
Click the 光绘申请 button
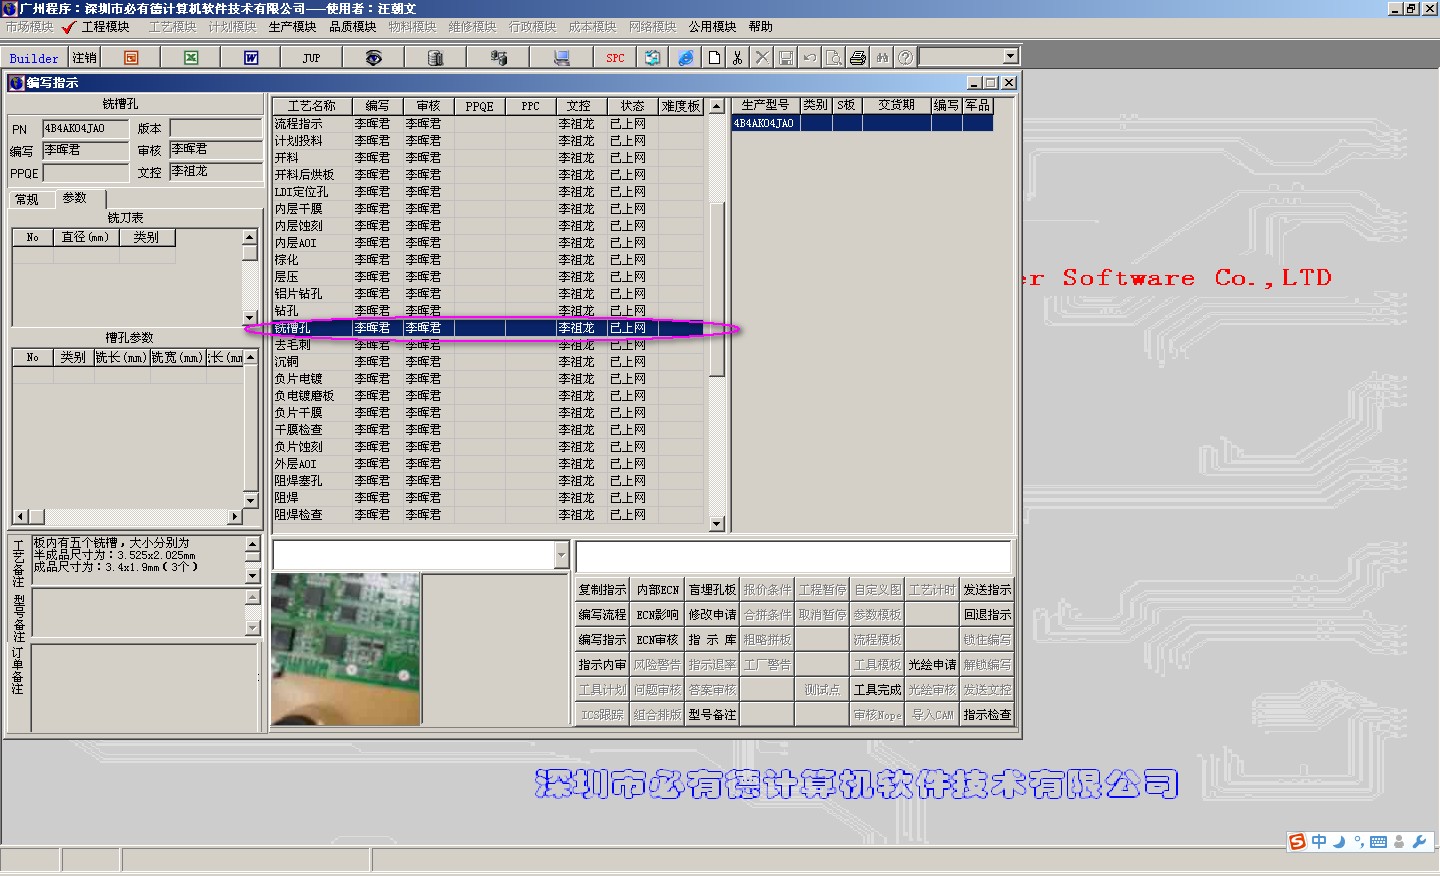(932, 665)
